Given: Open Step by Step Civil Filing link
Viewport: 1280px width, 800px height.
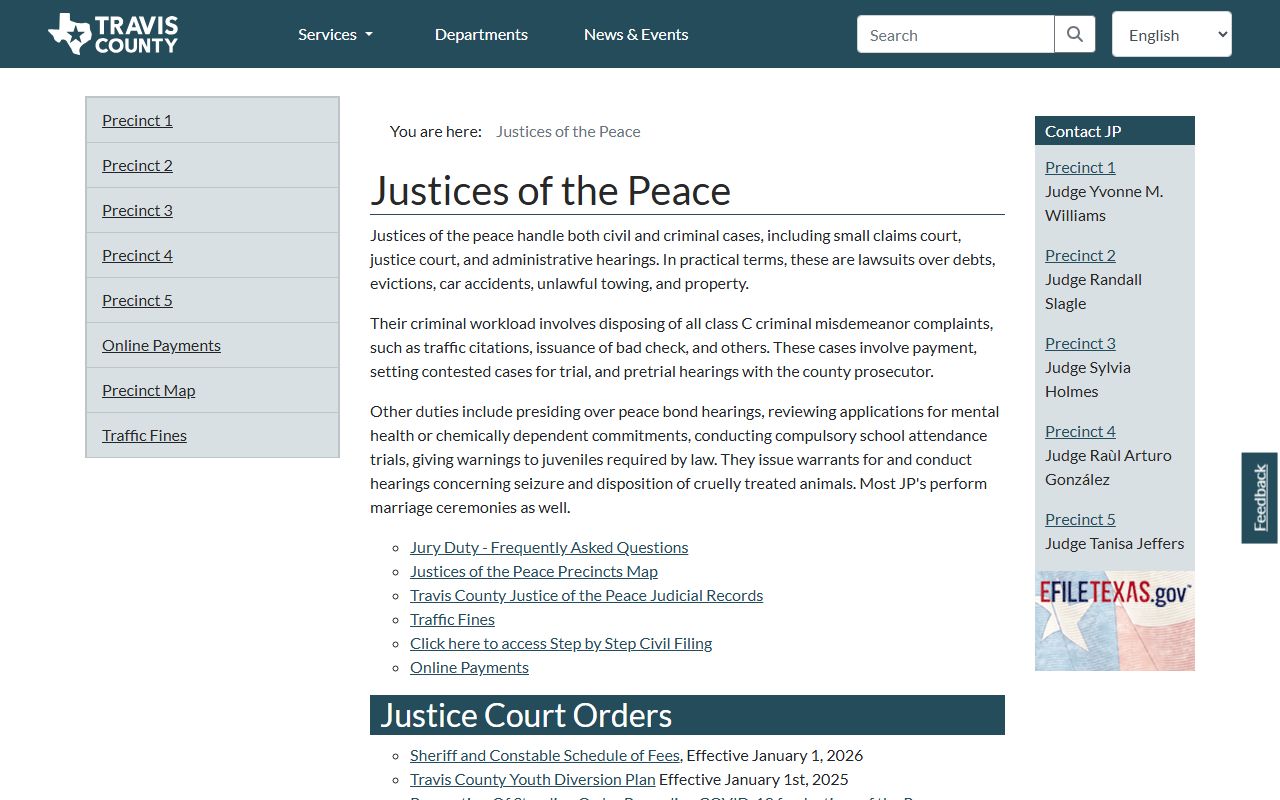Looking at the screenshot, I should point(561,643).
